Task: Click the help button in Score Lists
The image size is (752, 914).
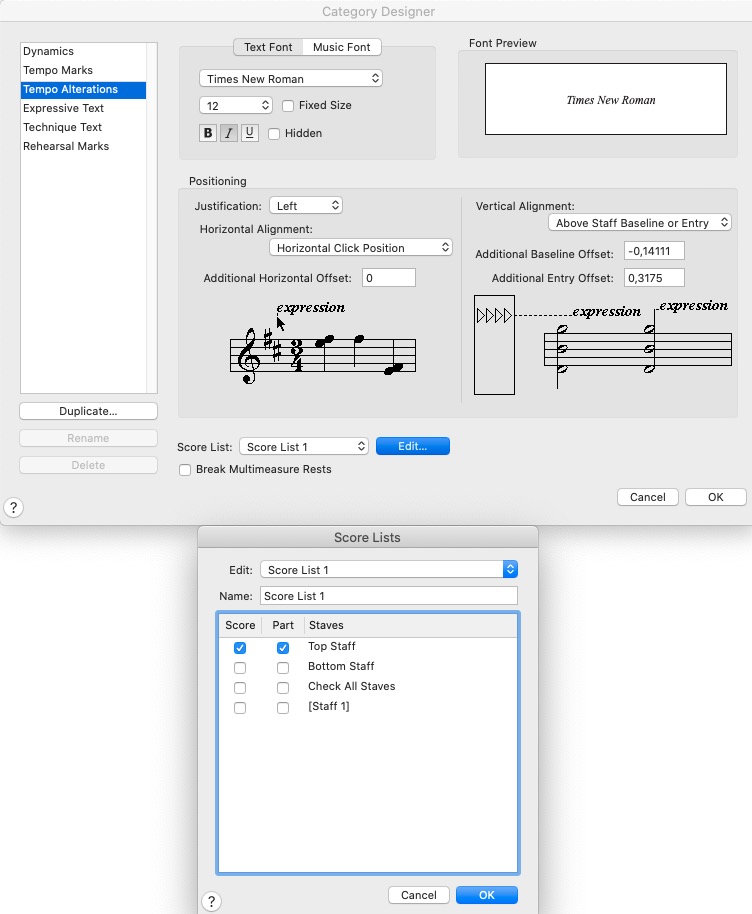Action: click(x=211, y=901)
